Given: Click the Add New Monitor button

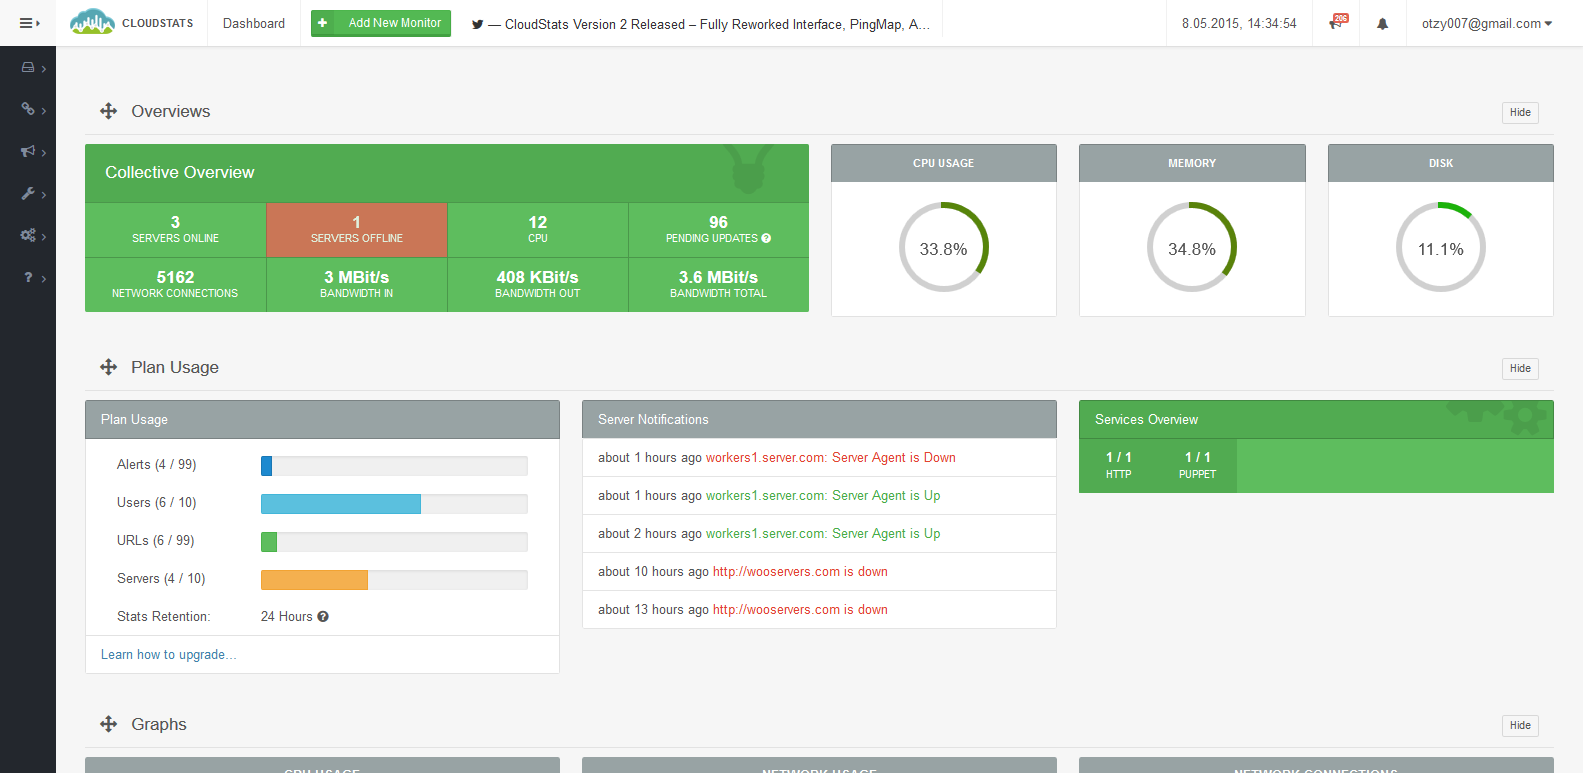Looking at the screenshot, I should [381, 23].
